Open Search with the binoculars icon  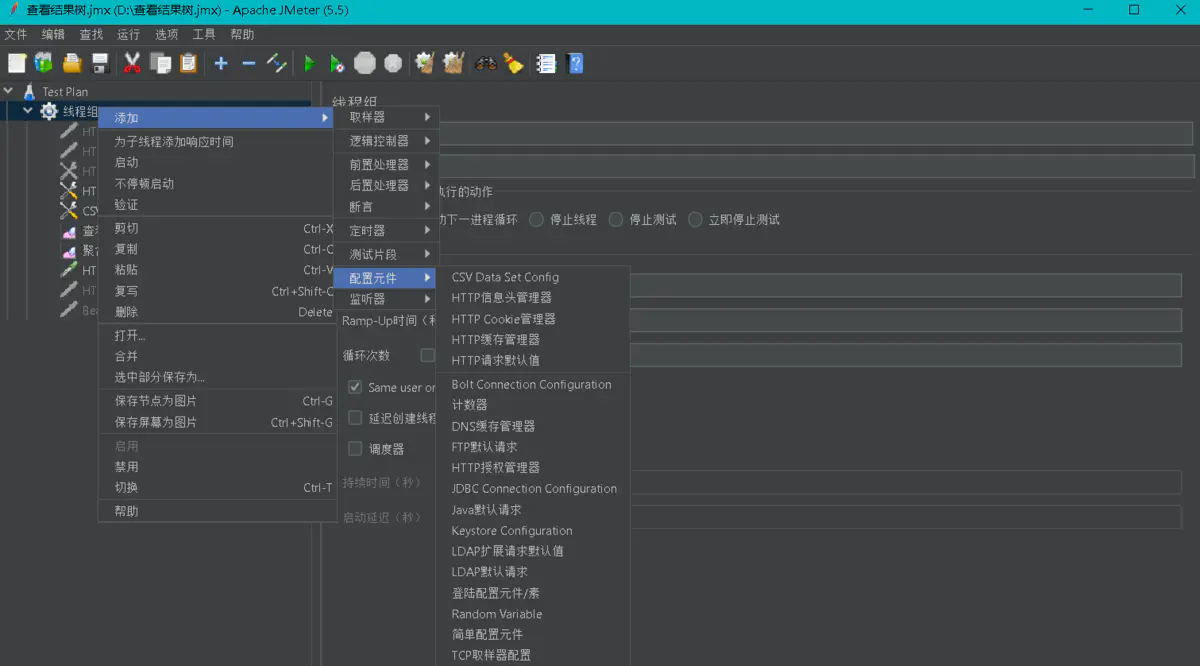tap(486, 63)
